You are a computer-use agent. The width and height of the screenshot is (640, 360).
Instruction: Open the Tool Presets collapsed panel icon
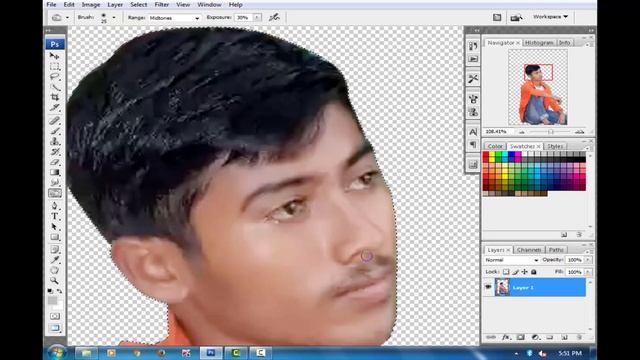(473, 78)
